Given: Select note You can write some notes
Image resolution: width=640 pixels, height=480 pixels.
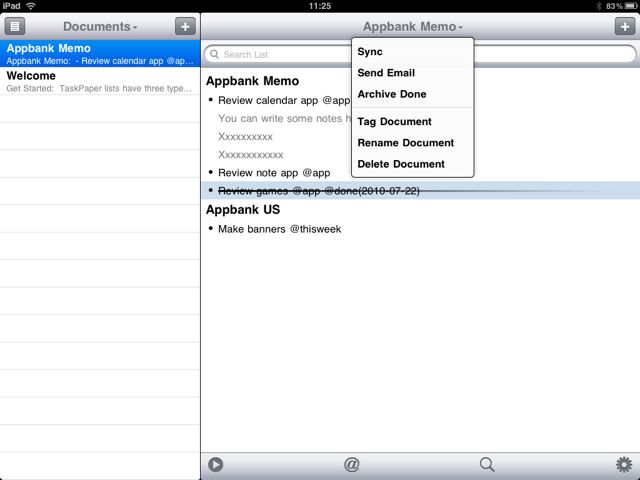Looking at the screenshot, I should click(284, 118).
